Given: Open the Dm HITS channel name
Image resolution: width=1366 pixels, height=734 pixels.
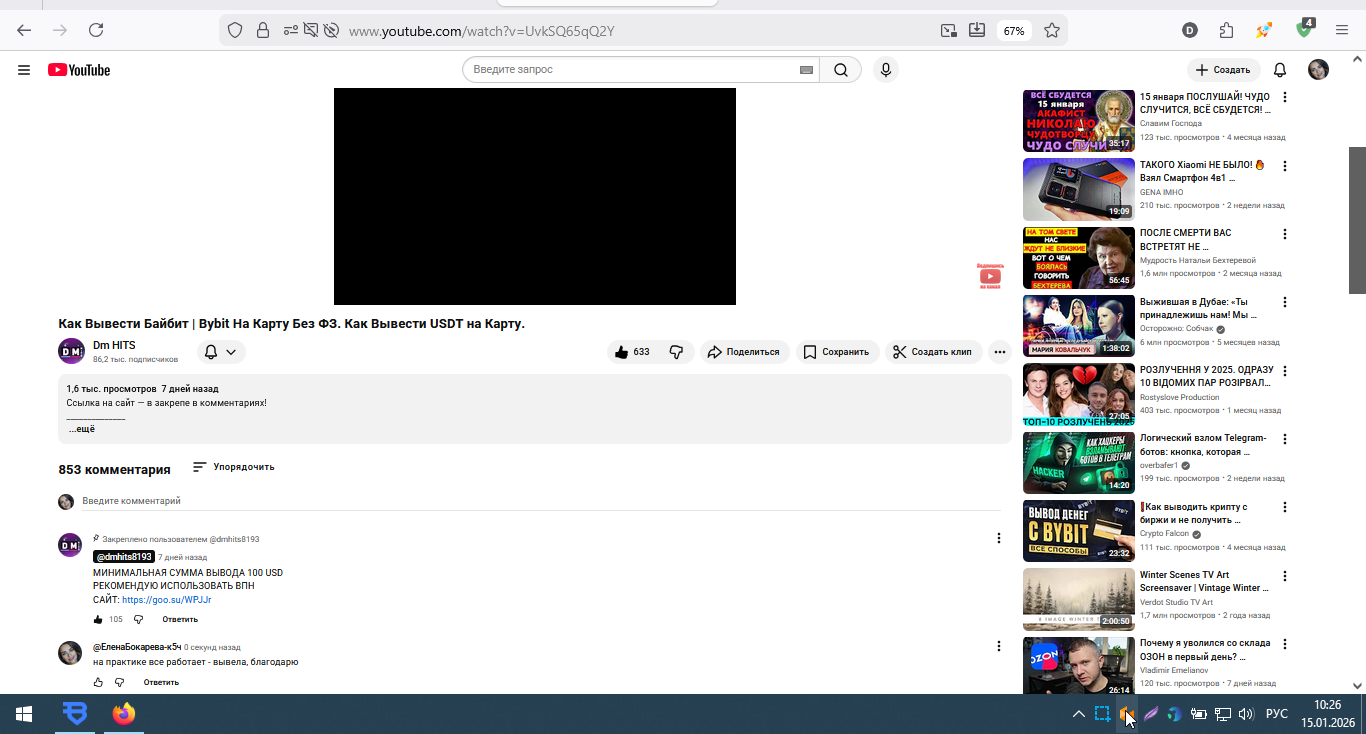Looking at the screenshot, I should [114, 345].
